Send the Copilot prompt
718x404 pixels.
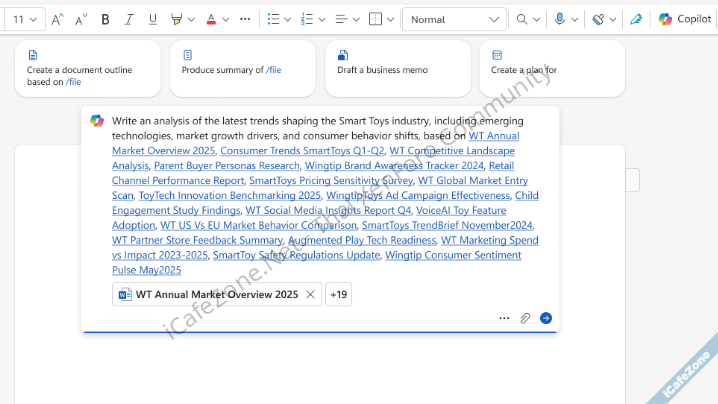pyautogui.click(x=546, y=318)
